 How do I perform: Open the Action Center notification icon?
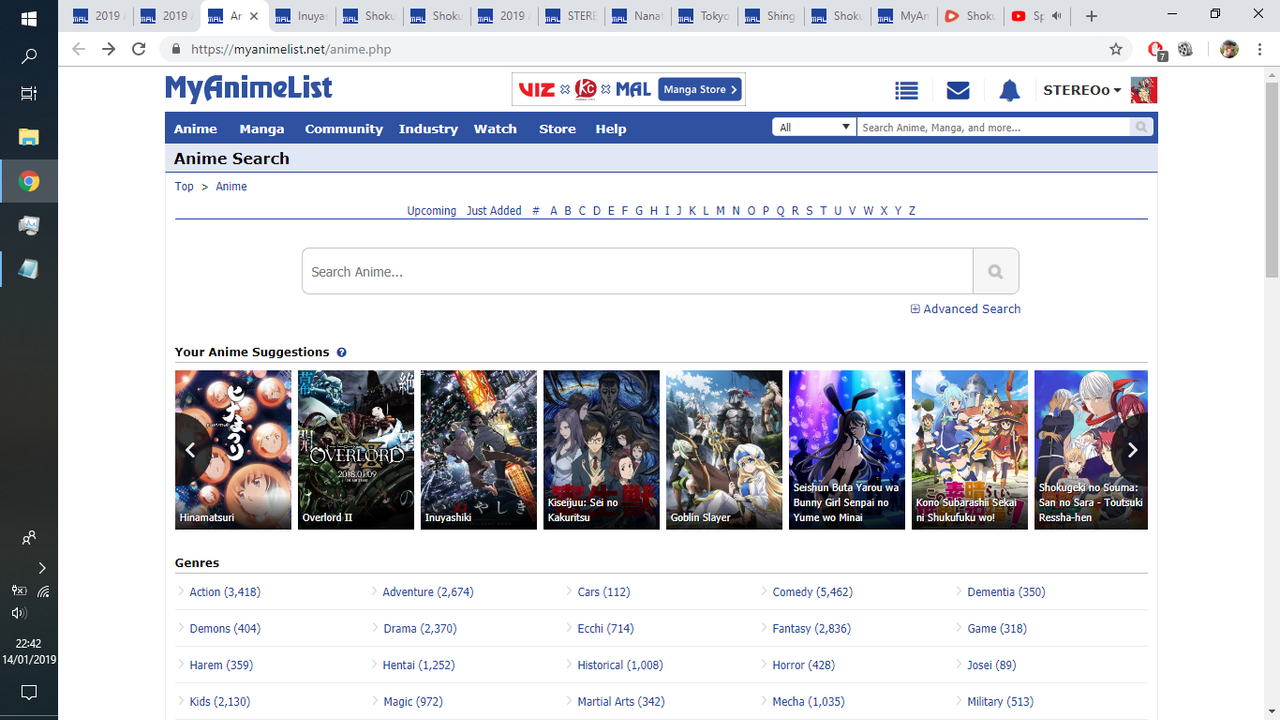tap(29, 692)
